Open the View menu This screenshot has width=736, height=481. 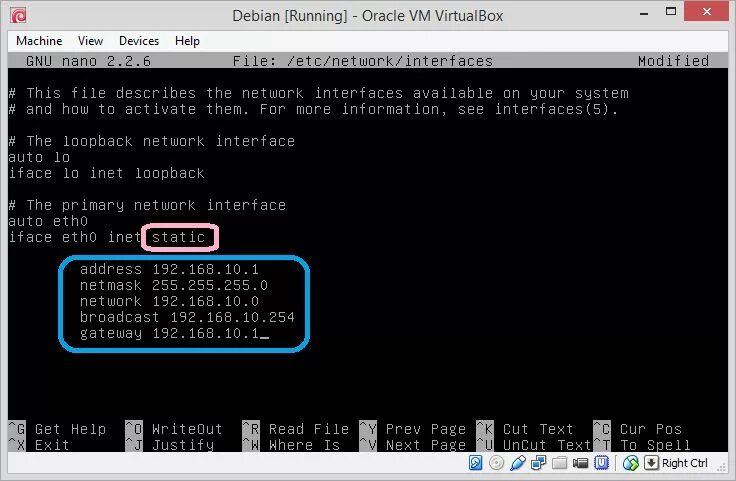[x=91, y=41]
